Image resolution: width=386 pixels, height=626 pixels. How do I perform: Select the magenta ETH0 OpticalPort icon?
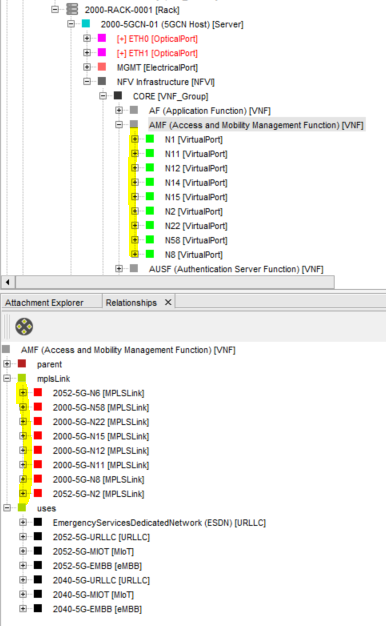click(102, 38)
